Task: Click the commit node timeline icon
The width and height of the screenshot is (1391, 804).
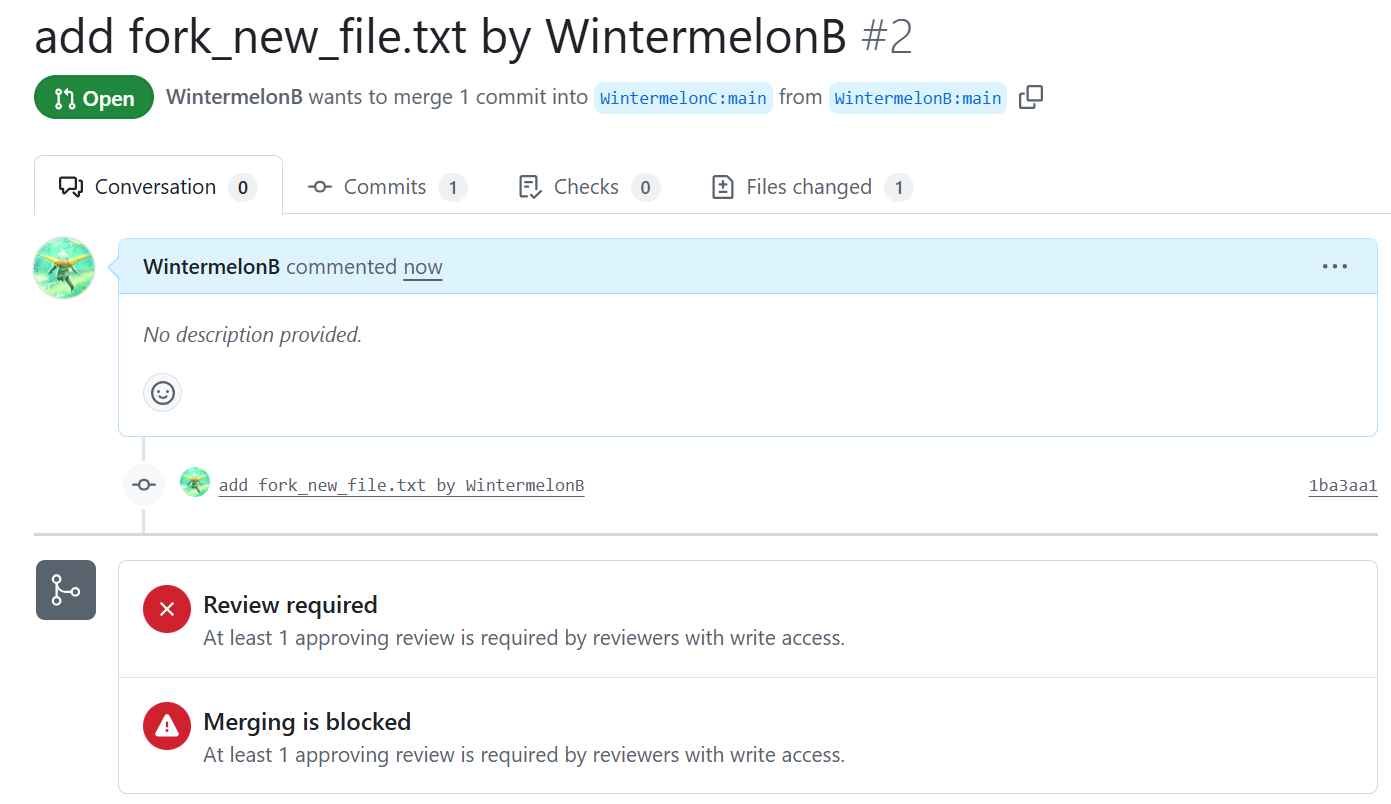Action: point(144,485)
